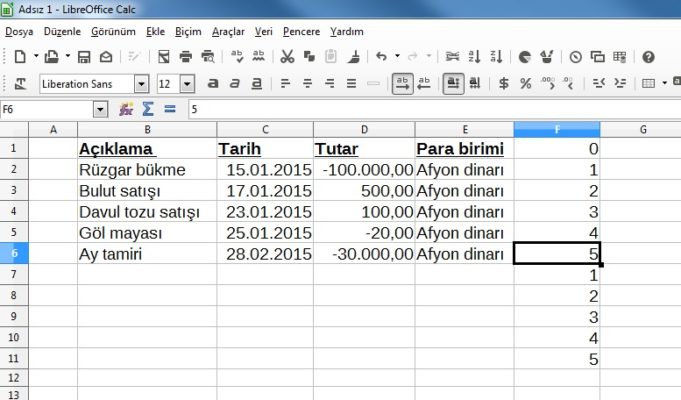Open the Biçim menu

coord(187,31)
